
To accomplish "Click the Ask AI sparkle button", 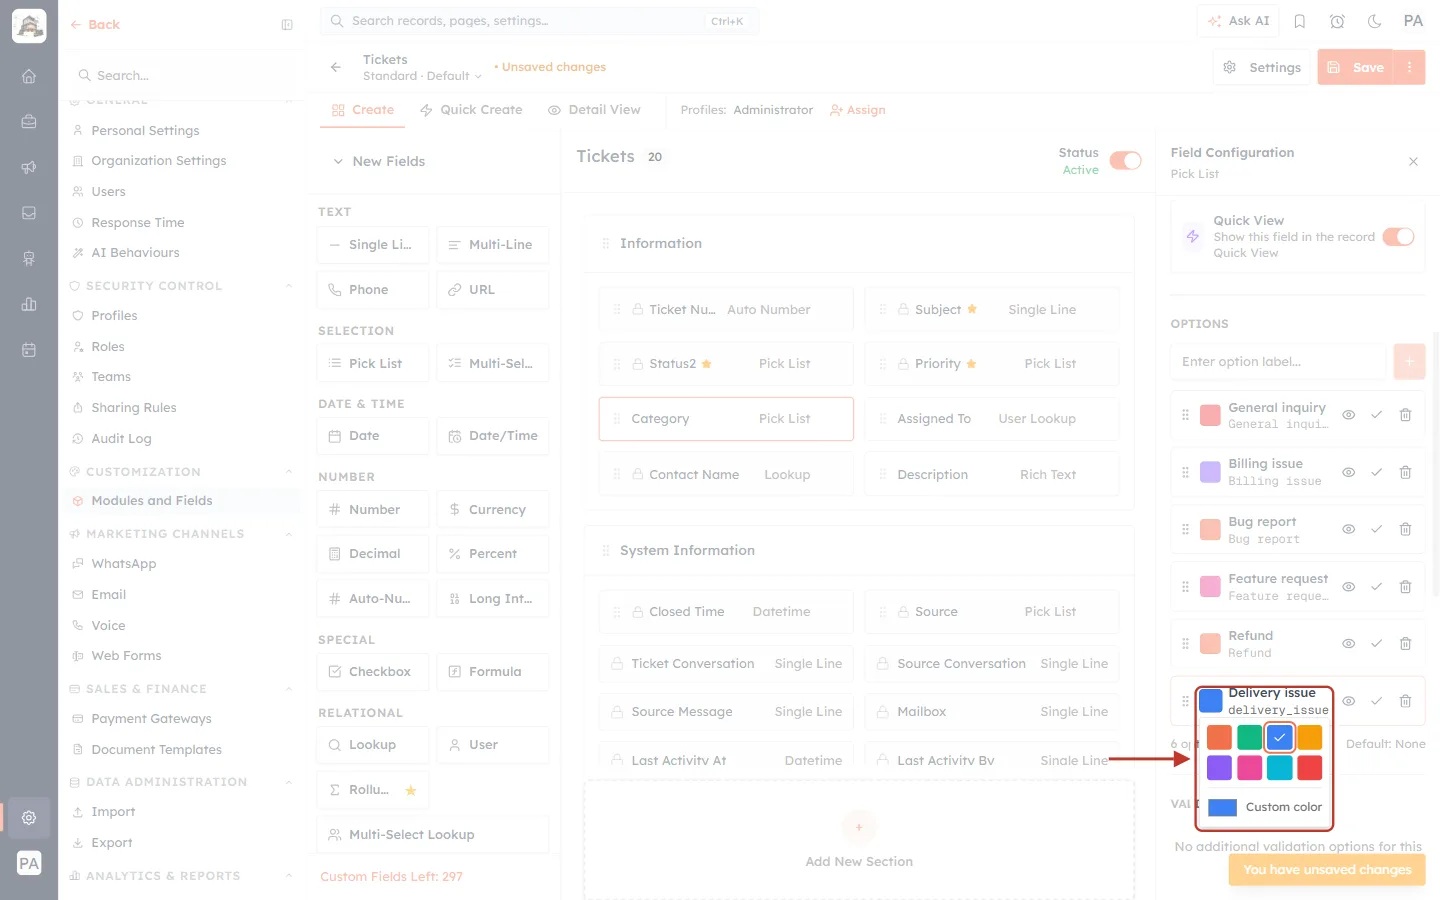I will tap(1238, 21).
